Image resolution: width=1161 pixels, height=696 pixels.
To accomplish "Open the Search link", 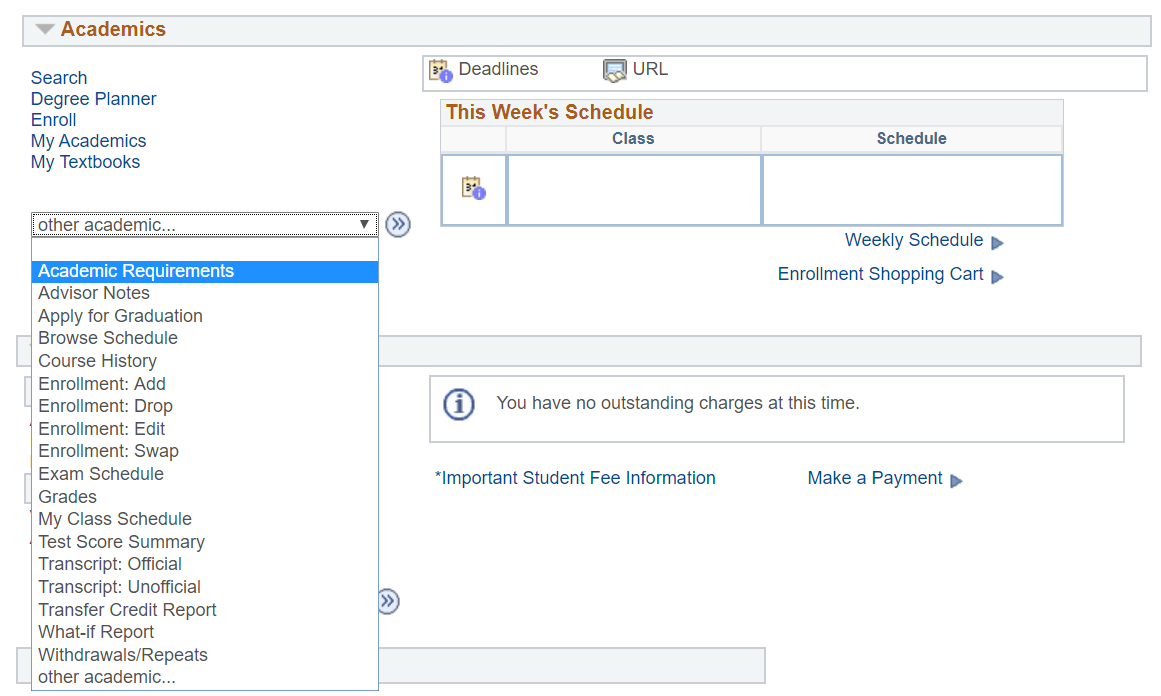I will [58, 78].
